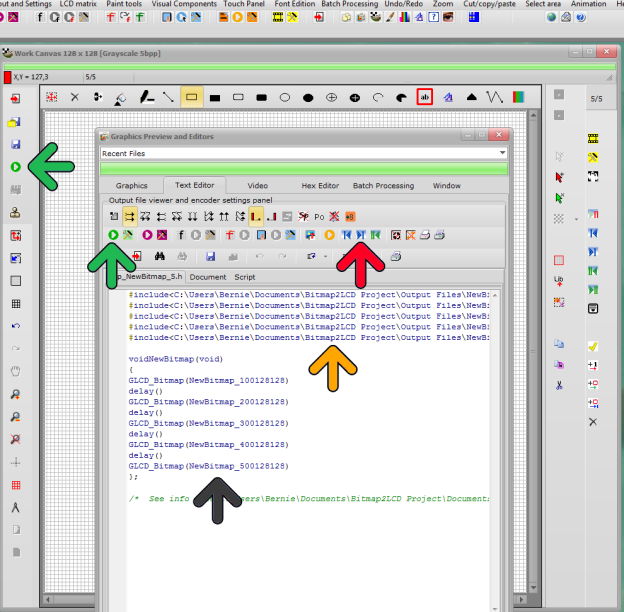Pick the text 'ab' insertion tool

tap(425, 97)
